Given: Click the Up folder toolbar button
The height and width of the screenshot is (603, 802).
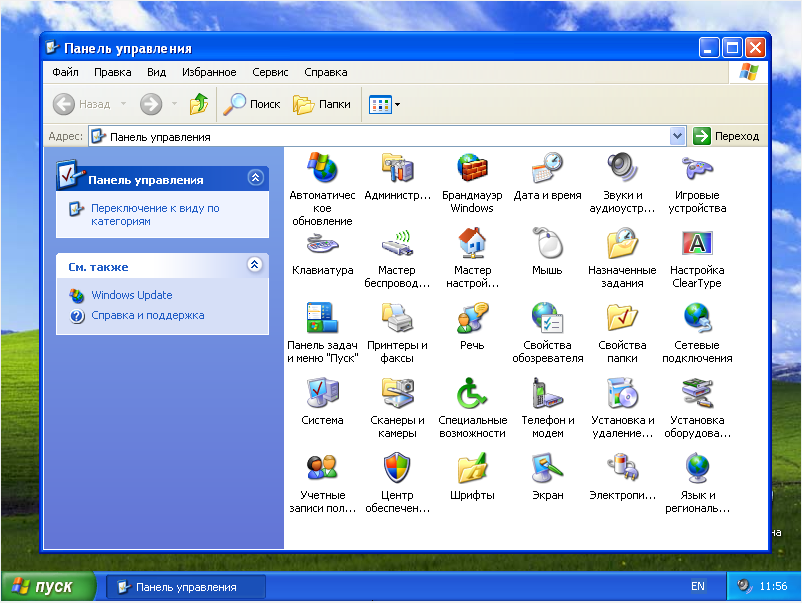Looking at the screenshot, I should click(x=199, y=104).
